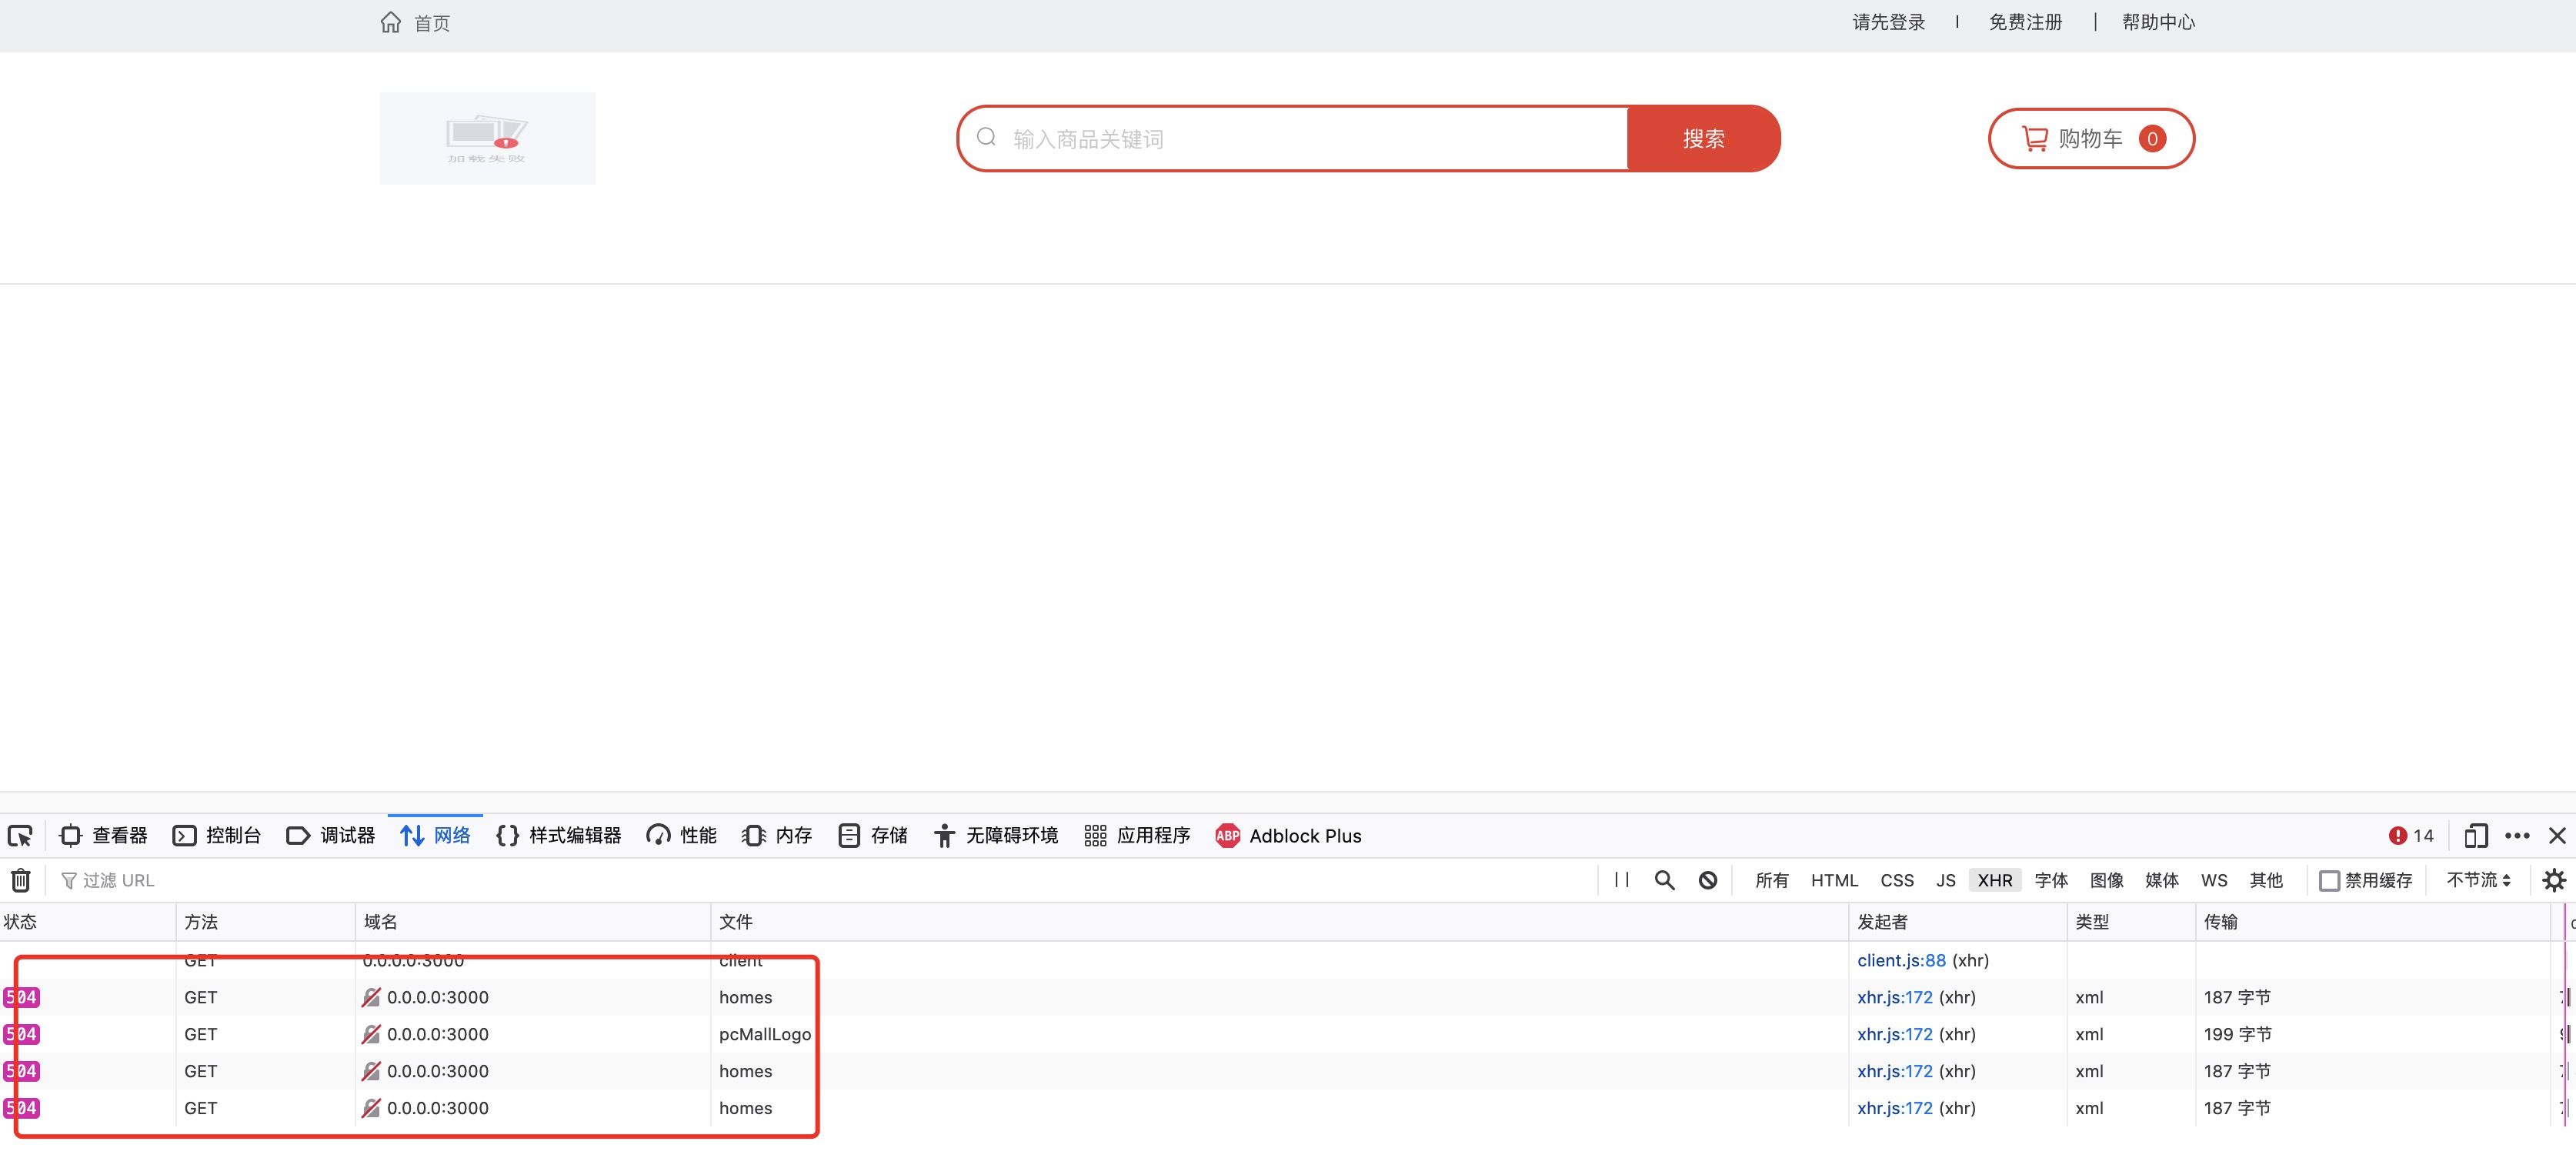
Task: Open network search magnifier icon
Action: [1664, 880]
